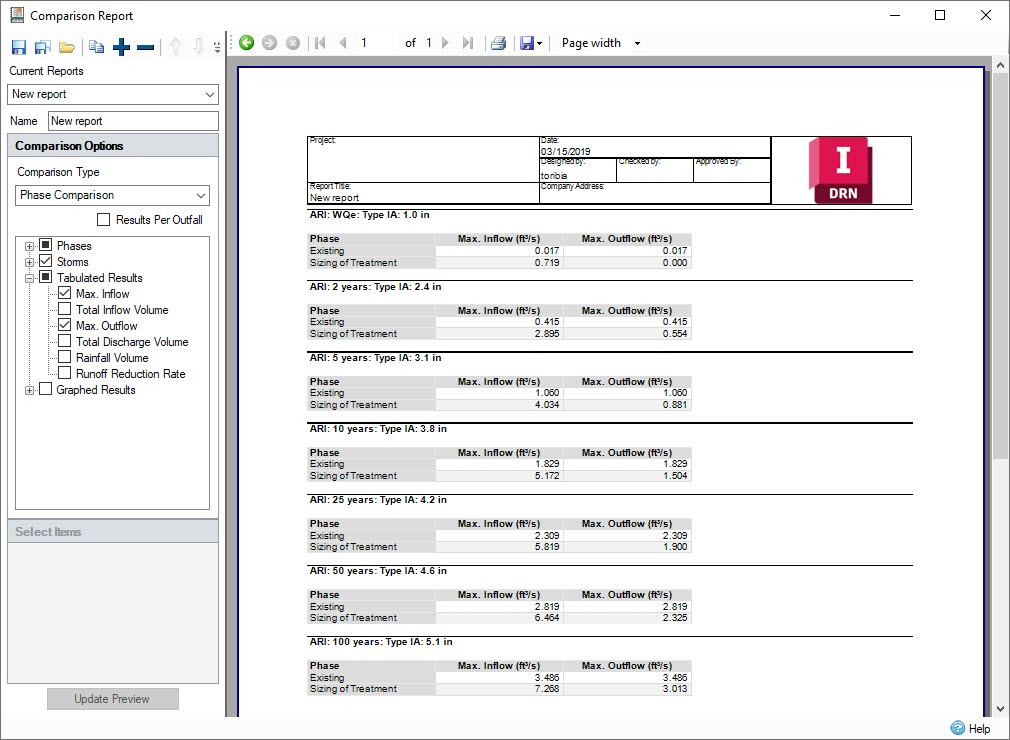Click the Update Preview button
Screen dimensions: 1010x740
(x=113, y=699)
